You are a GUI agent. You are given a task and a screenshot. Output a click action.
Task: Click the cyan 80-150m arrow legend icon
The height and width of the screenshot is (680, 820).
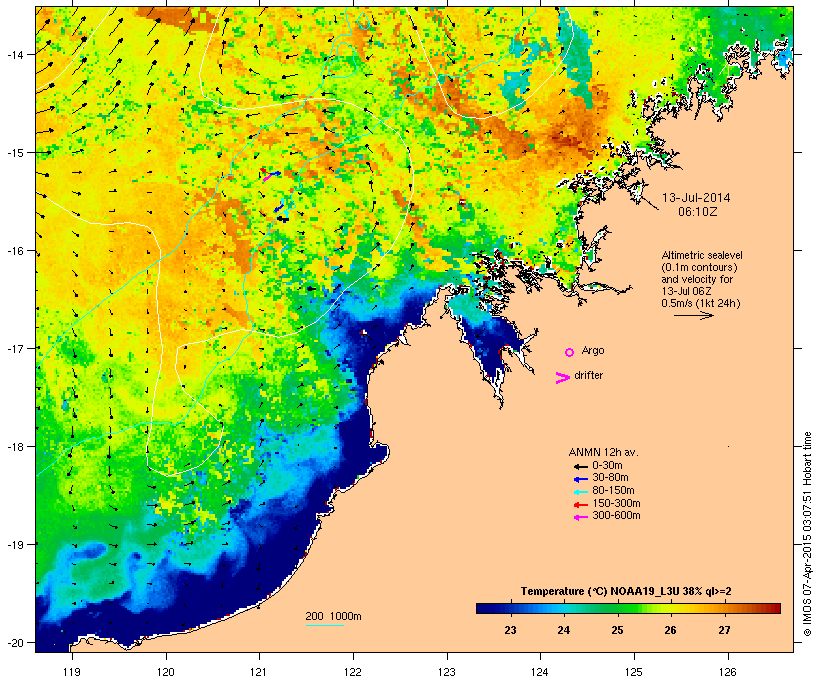click(580, 492)
